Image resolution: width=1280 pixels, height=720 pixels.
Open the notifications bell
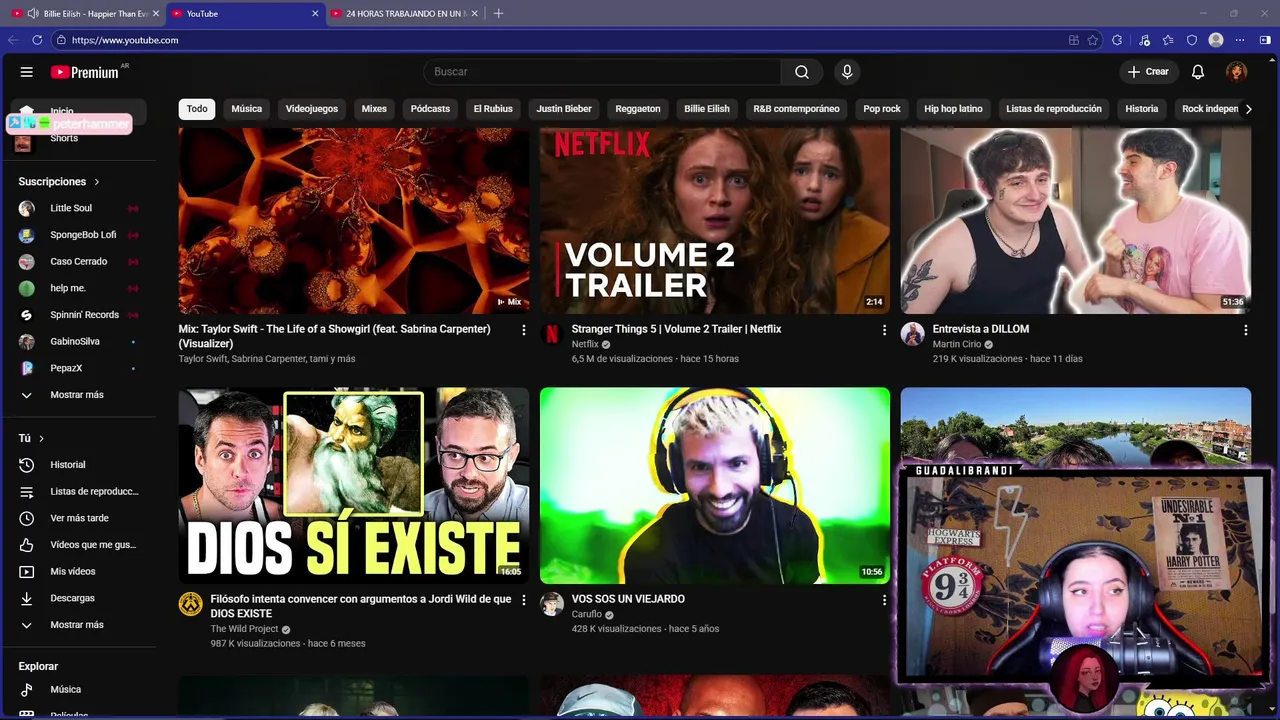point(1198,72)
